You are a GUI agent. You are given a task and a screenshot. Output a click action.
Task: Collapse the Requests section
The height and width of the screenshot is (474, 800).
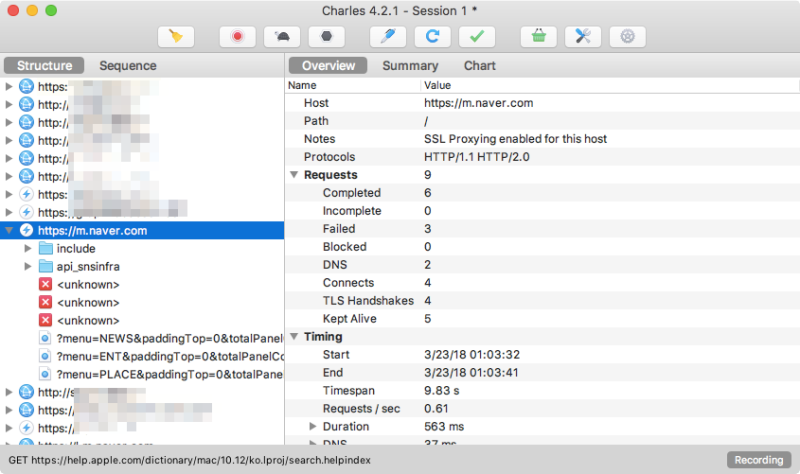point(294,174)
